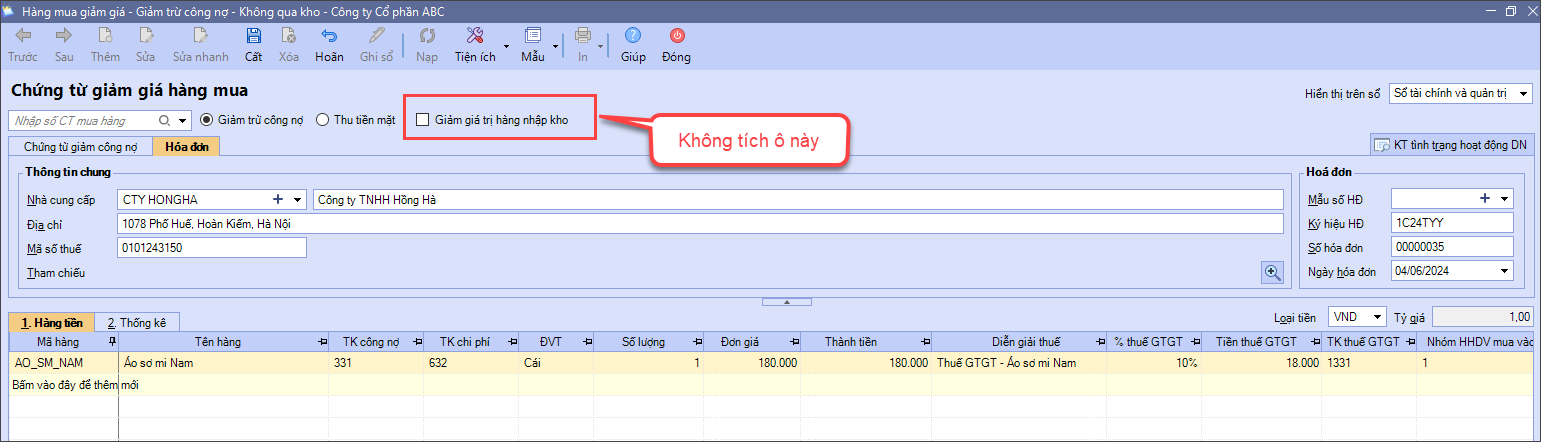1541x442 pixels.
Task: Open the Loại tiền VND dropdown
Action: click(1377, 317)
